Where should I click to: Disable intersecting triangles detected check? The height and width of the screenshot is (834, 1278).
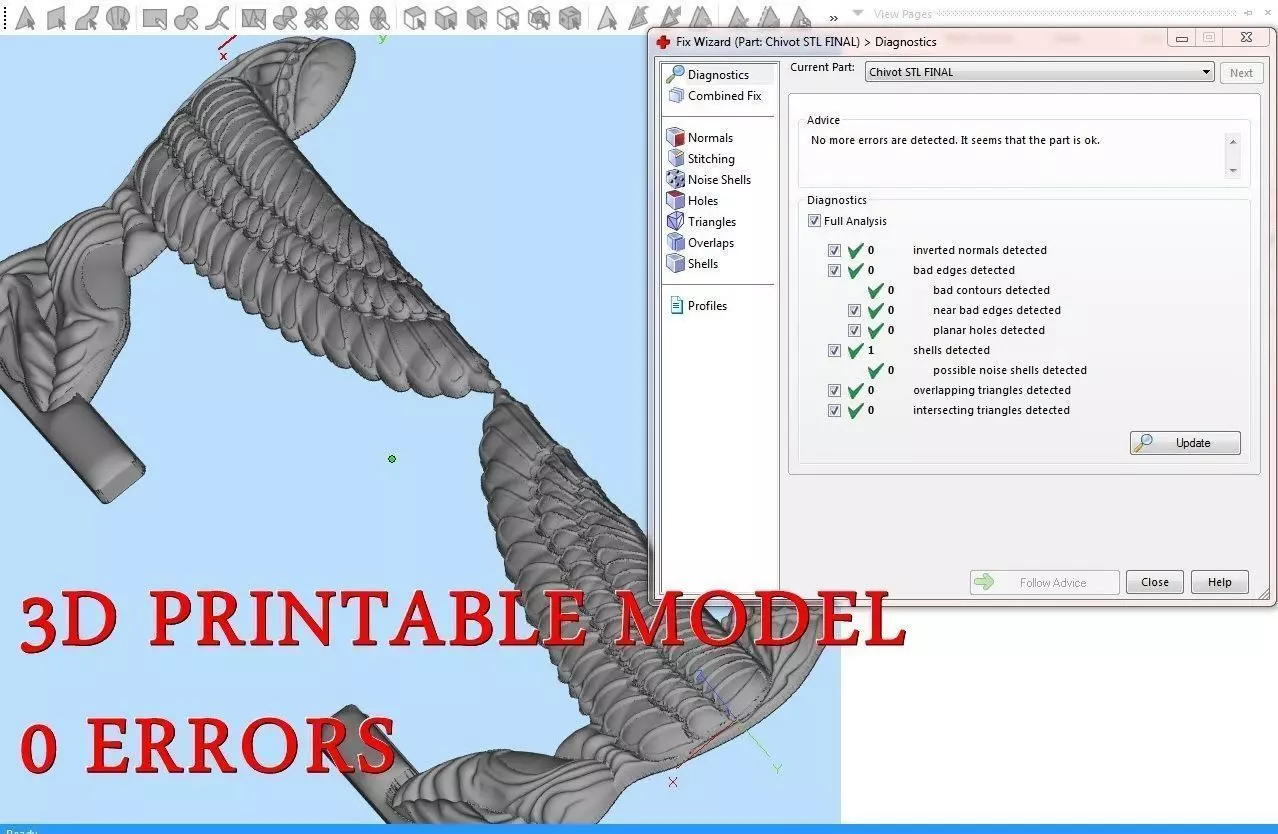834,410
